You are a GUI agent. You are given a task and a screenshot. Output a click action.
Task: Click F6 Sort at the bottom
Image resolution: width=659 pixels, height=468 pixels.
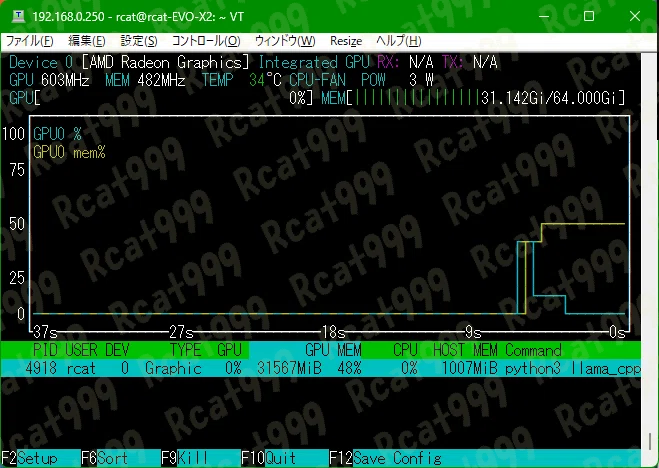pyautogui.click(x=104, y=458)
